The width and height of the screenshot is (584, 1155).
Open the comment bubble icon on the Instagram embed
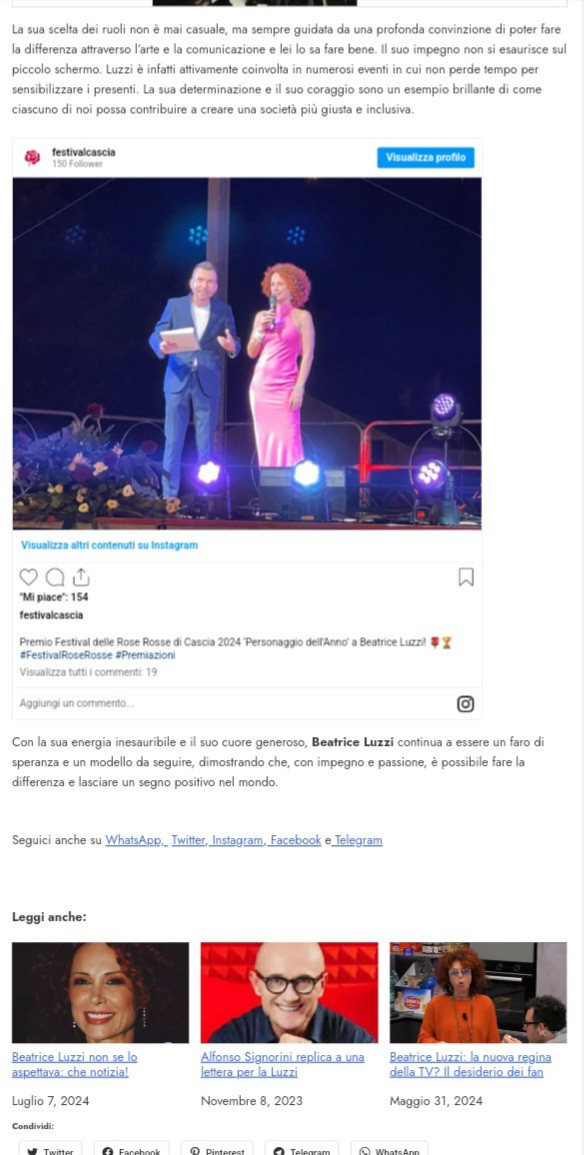click(x=54, y=577)
